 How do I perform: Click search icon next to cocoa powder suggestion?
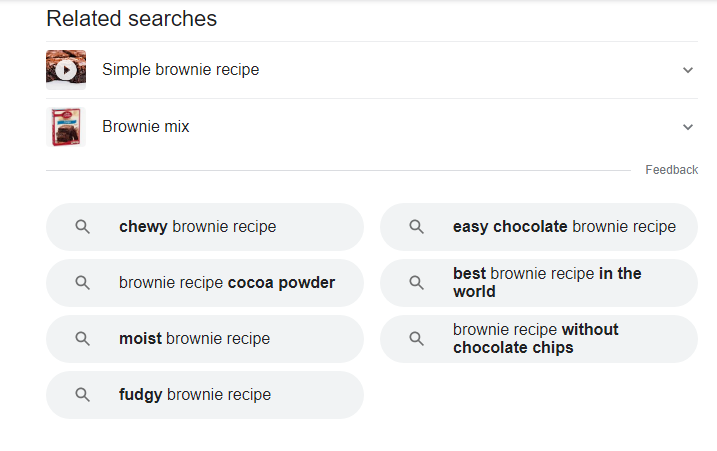pyautogui.click(x=83, y=283)
